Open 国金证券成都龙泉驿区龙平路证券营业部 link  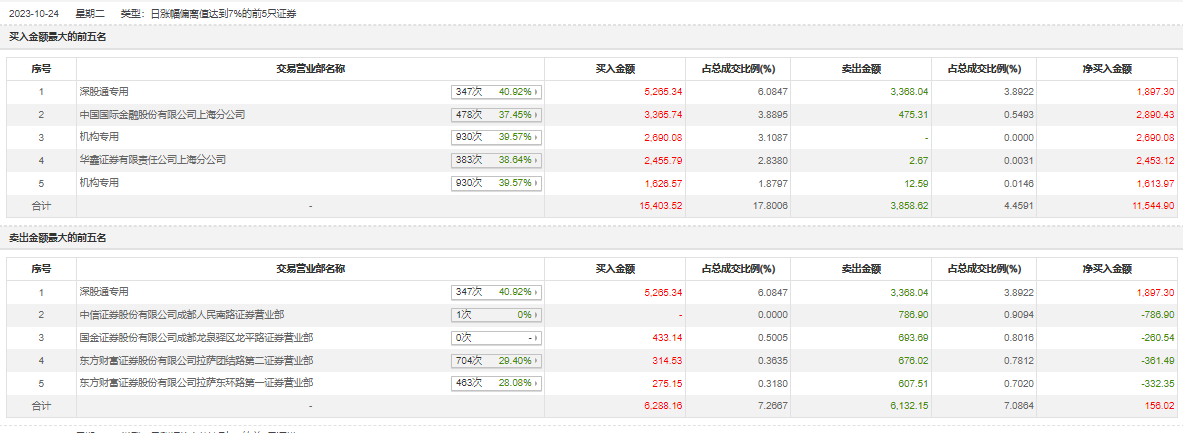[x=196, y=338]
